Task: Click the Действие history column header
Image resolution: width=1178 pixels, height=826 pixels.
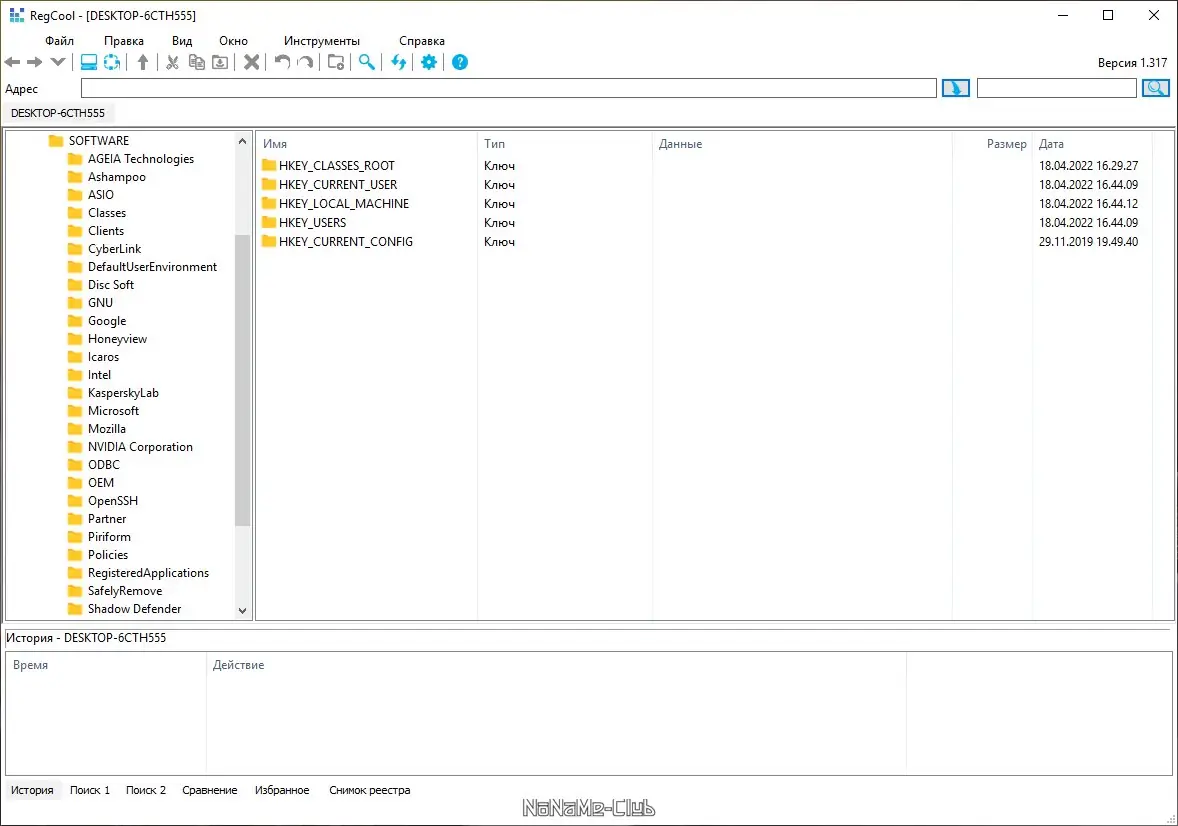Action: (x=556, y=664)
